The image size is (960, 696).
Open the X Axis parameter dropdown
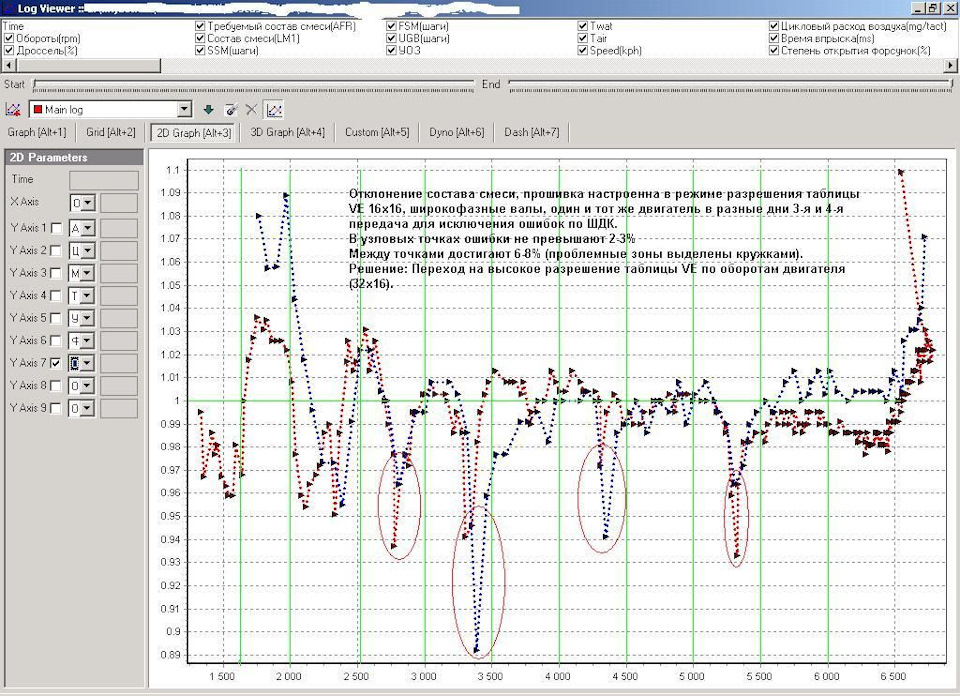tap(88, 202)
